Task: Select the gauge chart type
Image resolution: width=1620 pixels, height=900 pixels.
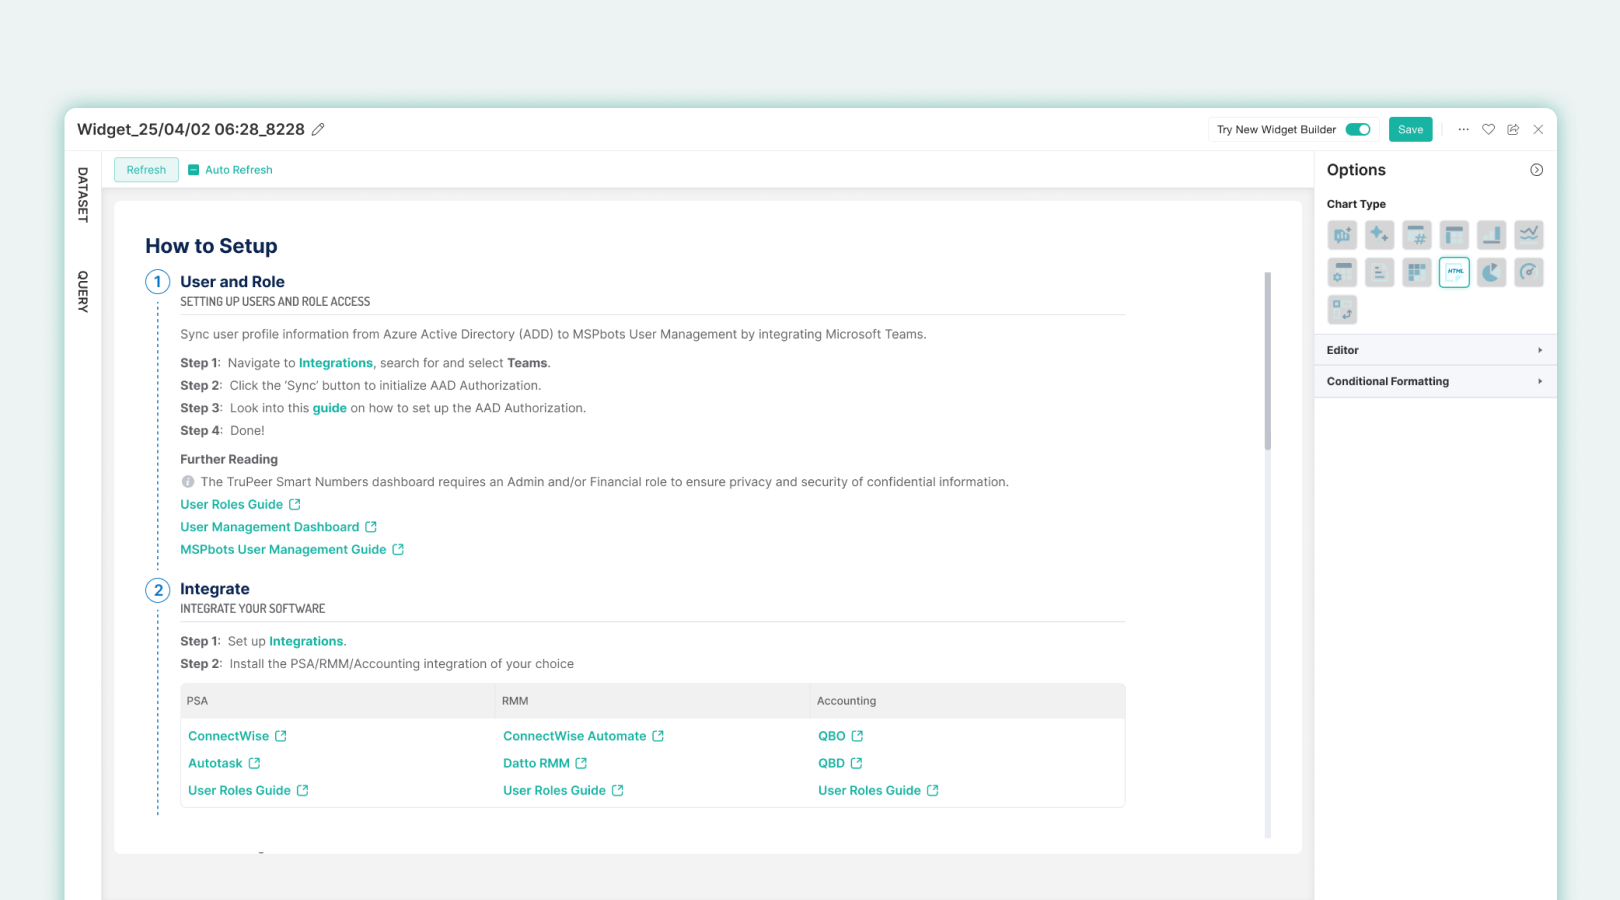Action: [1529, 272]
